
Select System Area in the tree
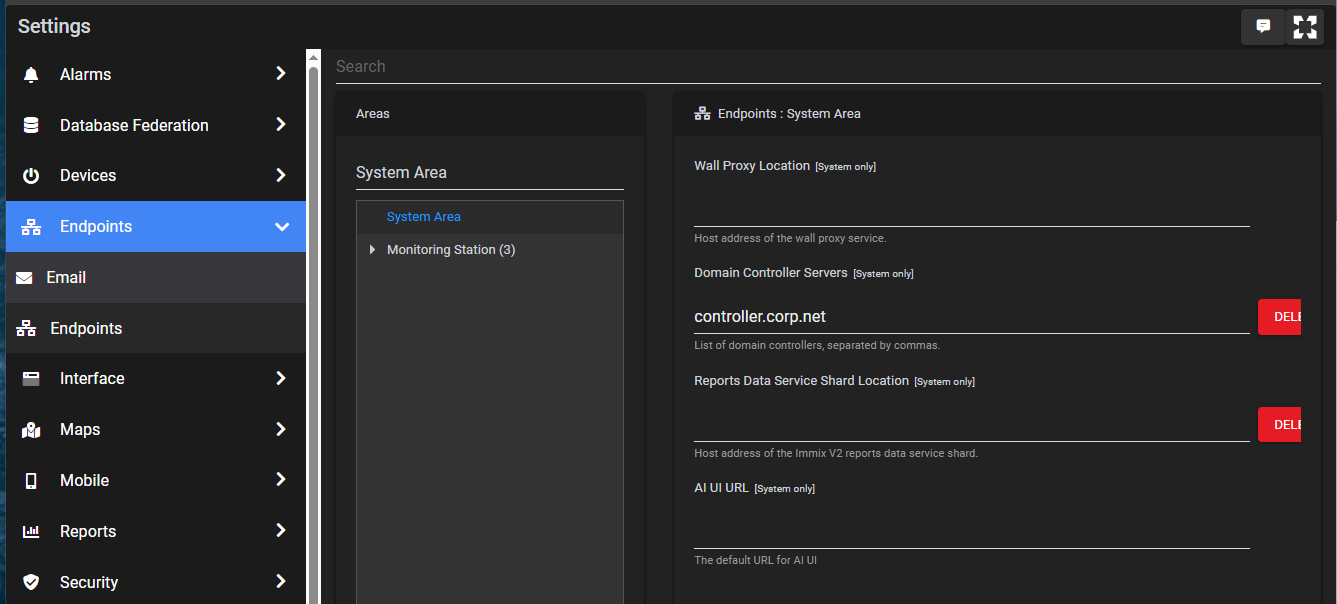[423, 217]
